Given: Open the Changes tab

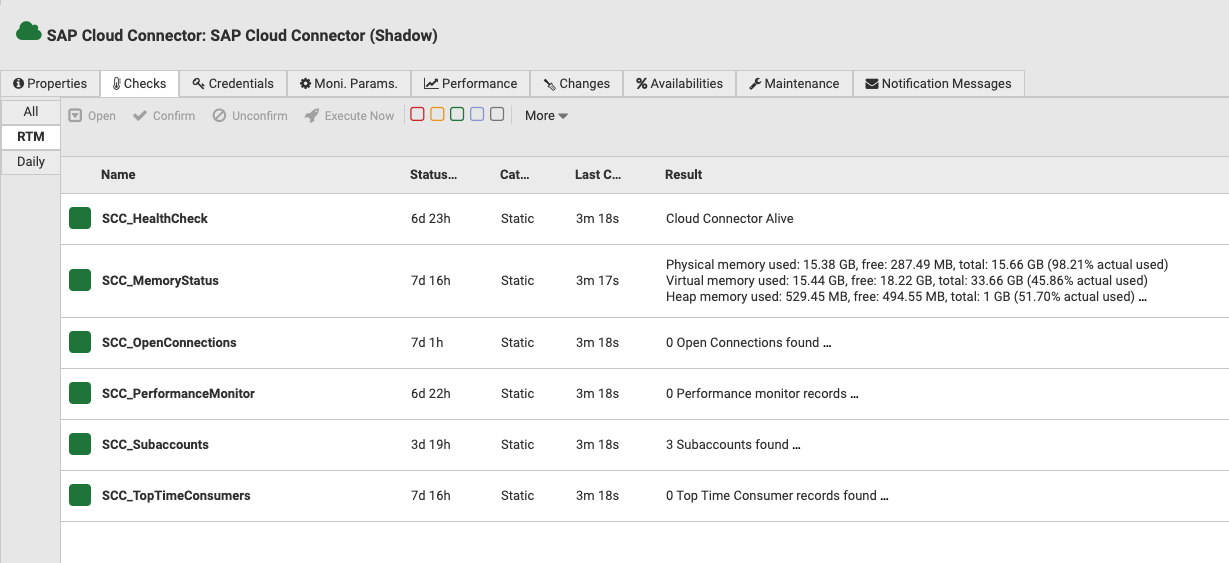Looking at the screenshot, I should (576, 84).
